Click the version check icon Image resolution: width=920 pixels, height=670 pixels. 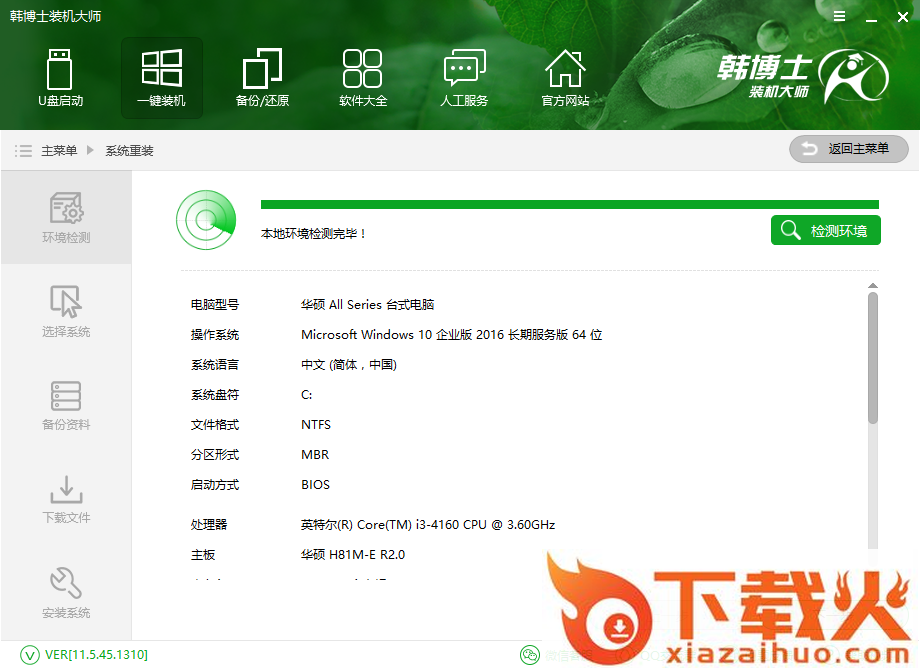click(29, 655)
